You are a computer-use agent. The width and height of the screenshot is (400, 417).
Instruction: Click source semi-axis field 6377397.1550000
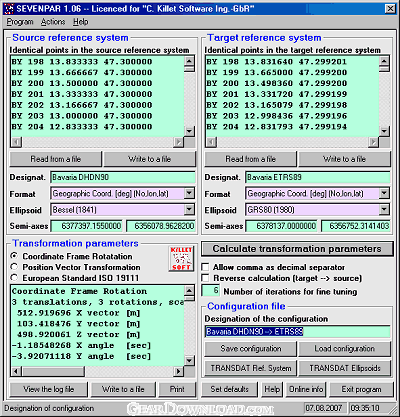86,226
